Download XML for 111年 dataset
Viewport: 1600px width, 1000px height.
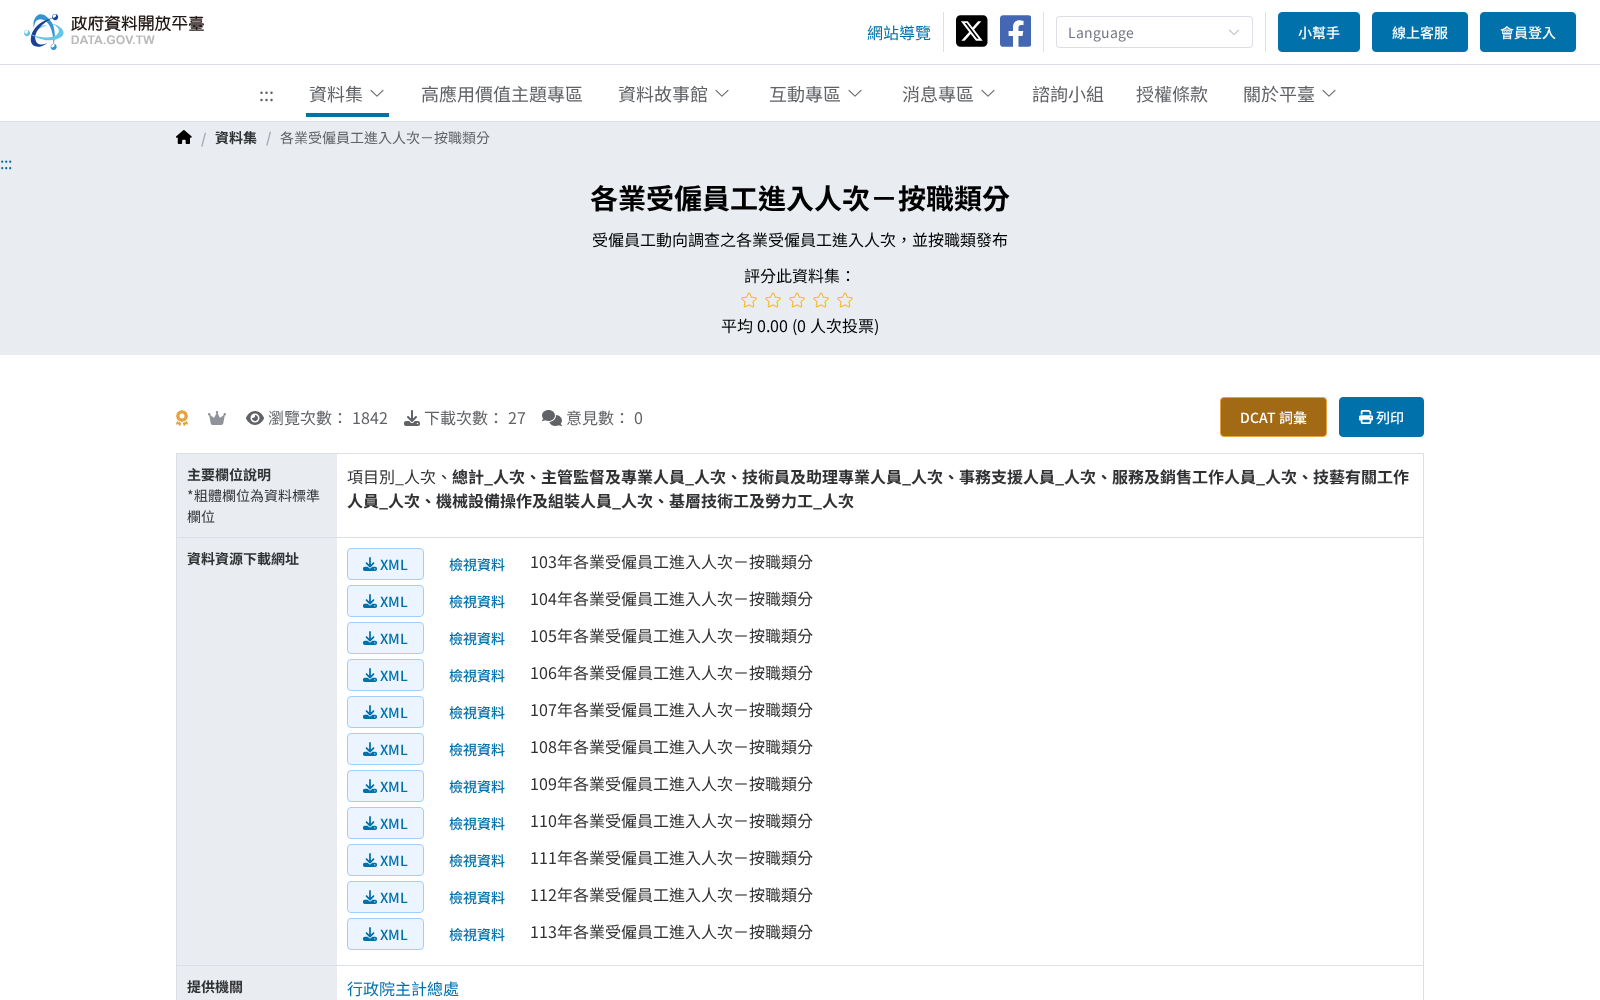click(385, 860)
